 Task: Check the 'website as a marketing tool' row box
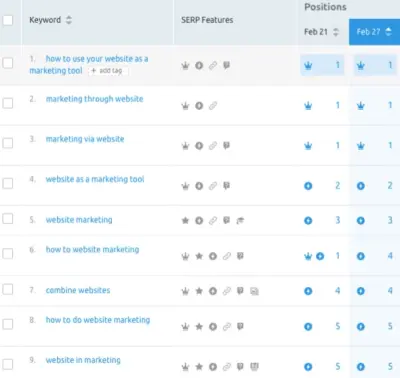tap(8, 183)
